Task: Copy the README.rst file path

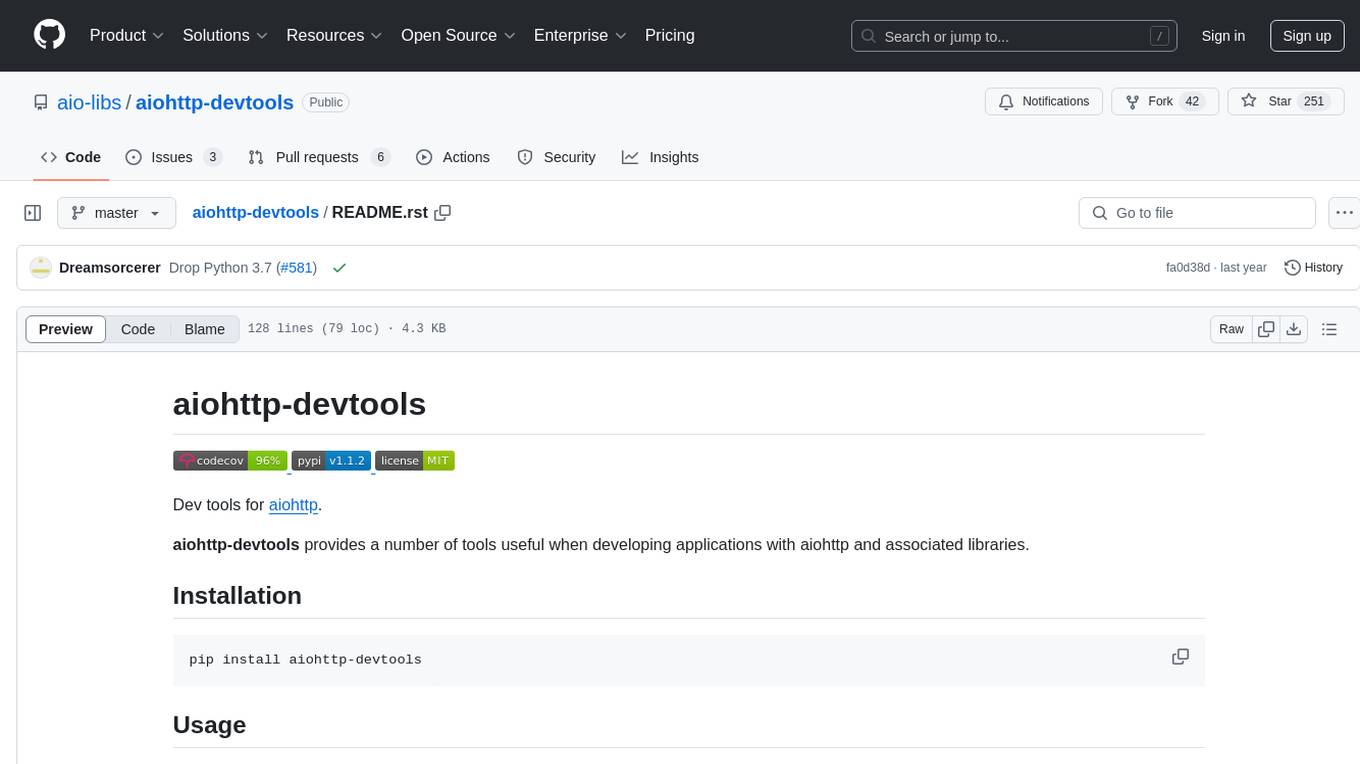Action: coord(443,212)
